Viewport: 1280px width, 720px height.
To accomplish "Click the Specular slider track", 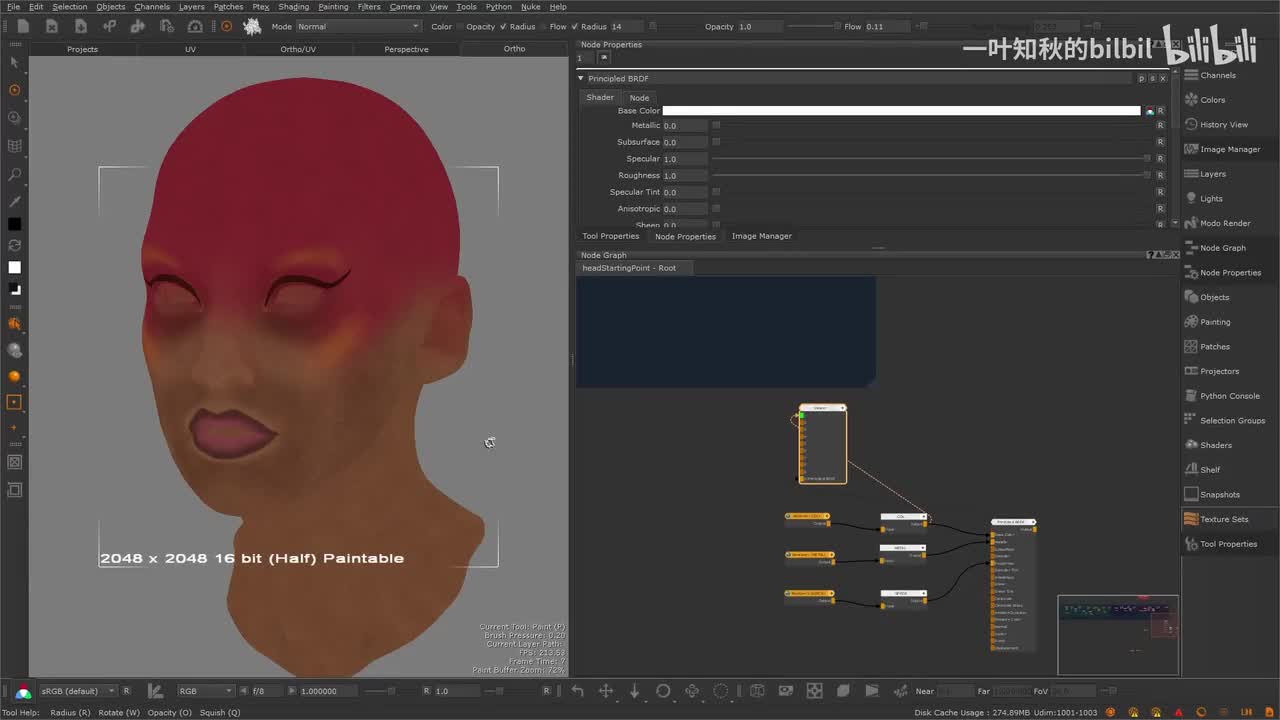I will (928, 159).
